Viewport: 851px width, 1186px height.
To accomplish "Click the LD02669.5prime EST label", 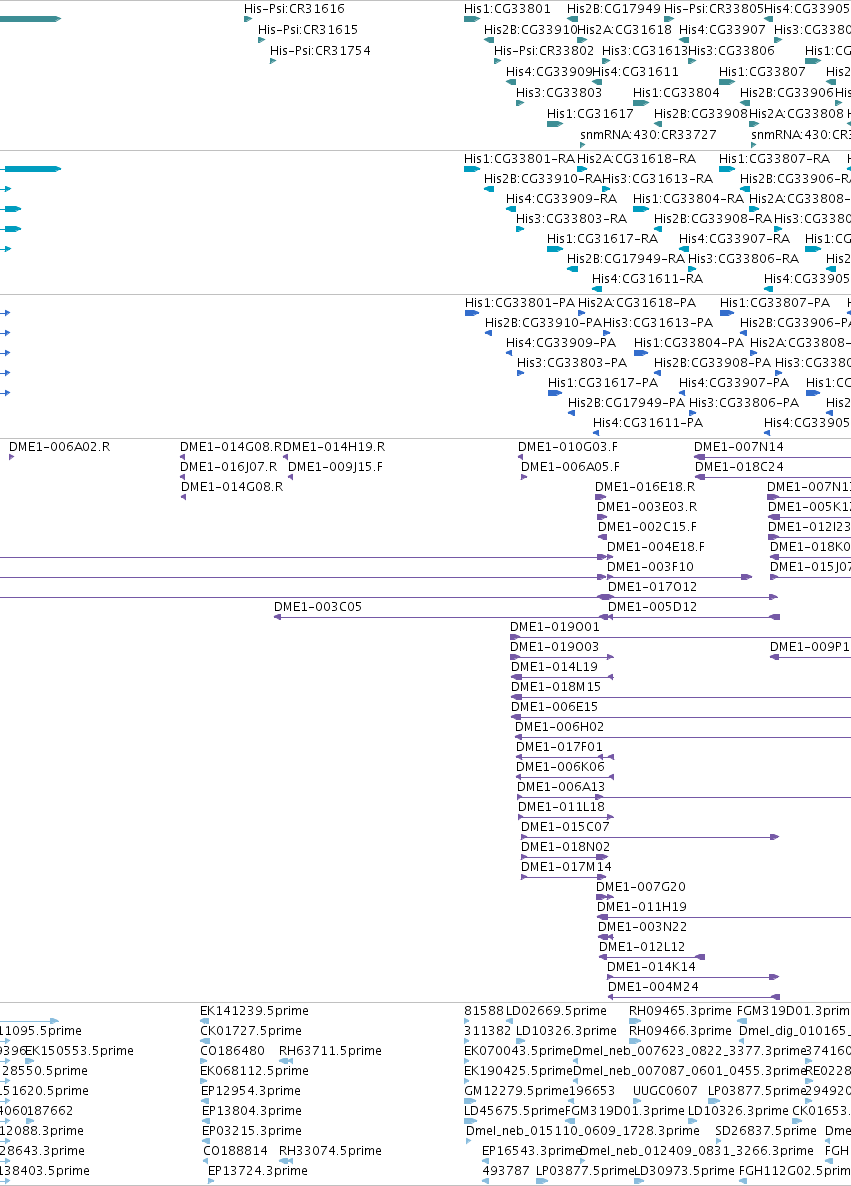I will [556, 1011].
